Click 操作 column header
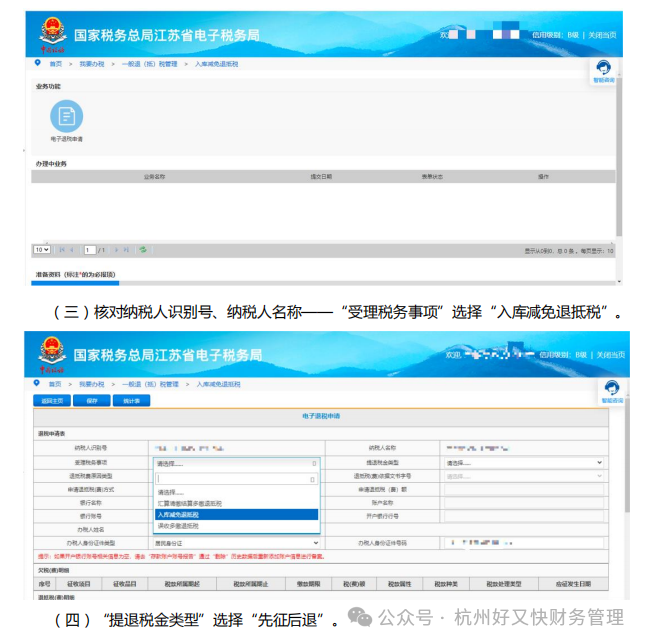 point(543,176)
